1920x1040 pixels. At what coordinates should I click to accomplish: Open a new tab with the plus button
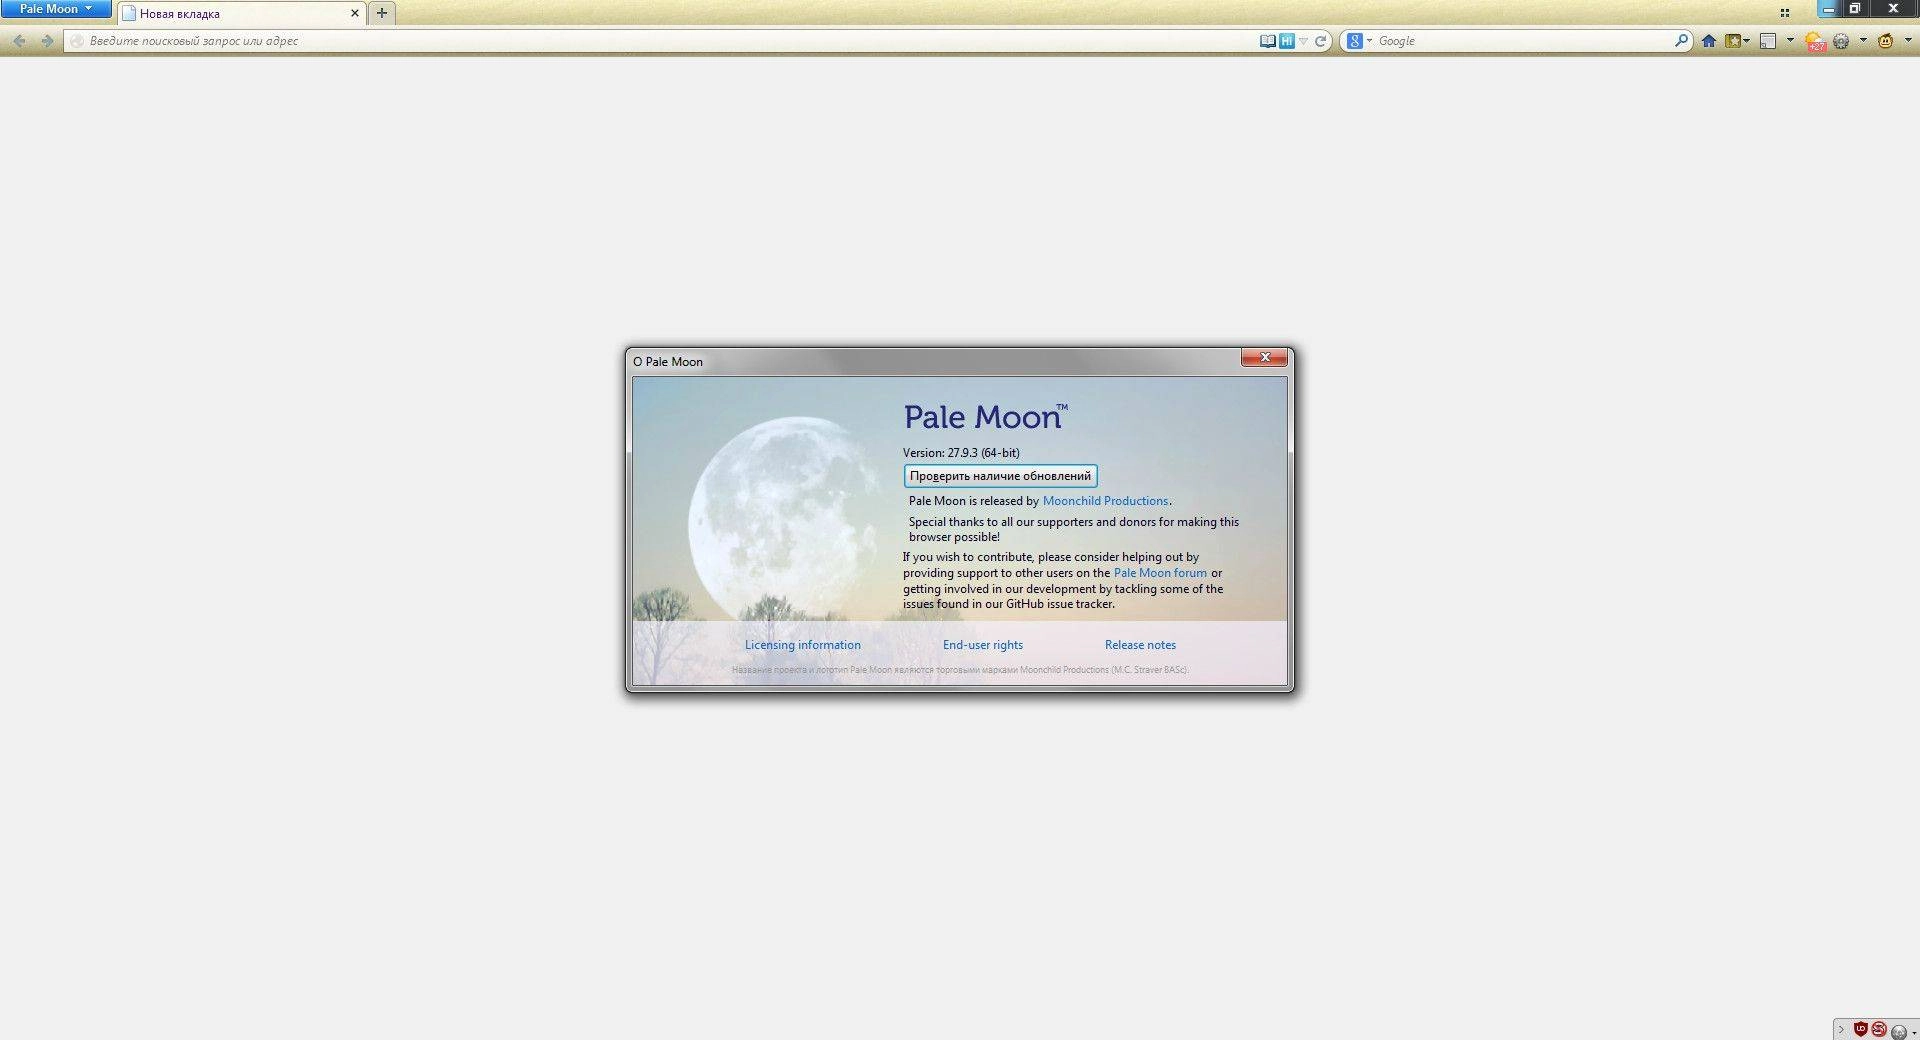point(381,13)
